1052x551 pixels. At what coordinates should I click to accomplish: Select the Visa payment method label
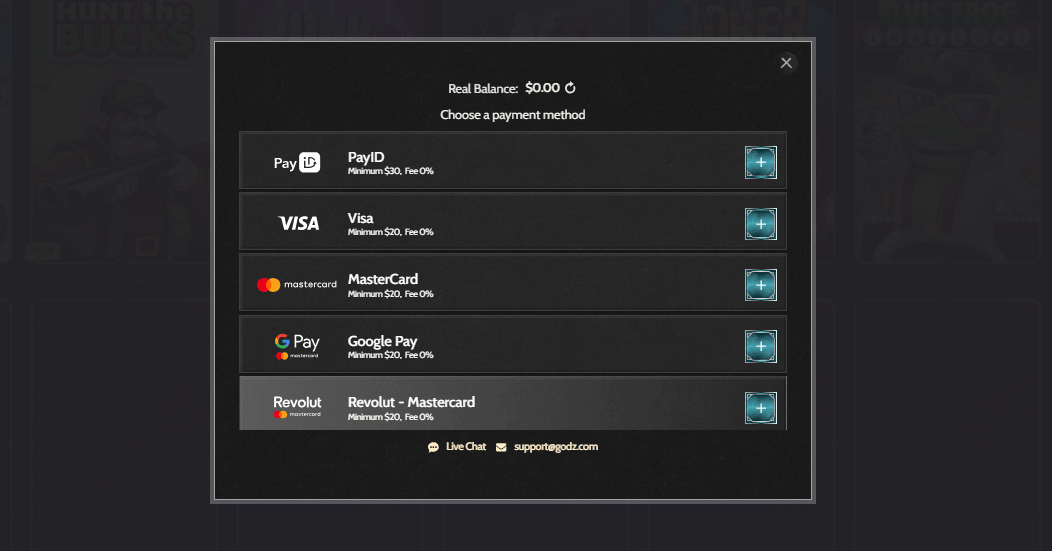360,218
